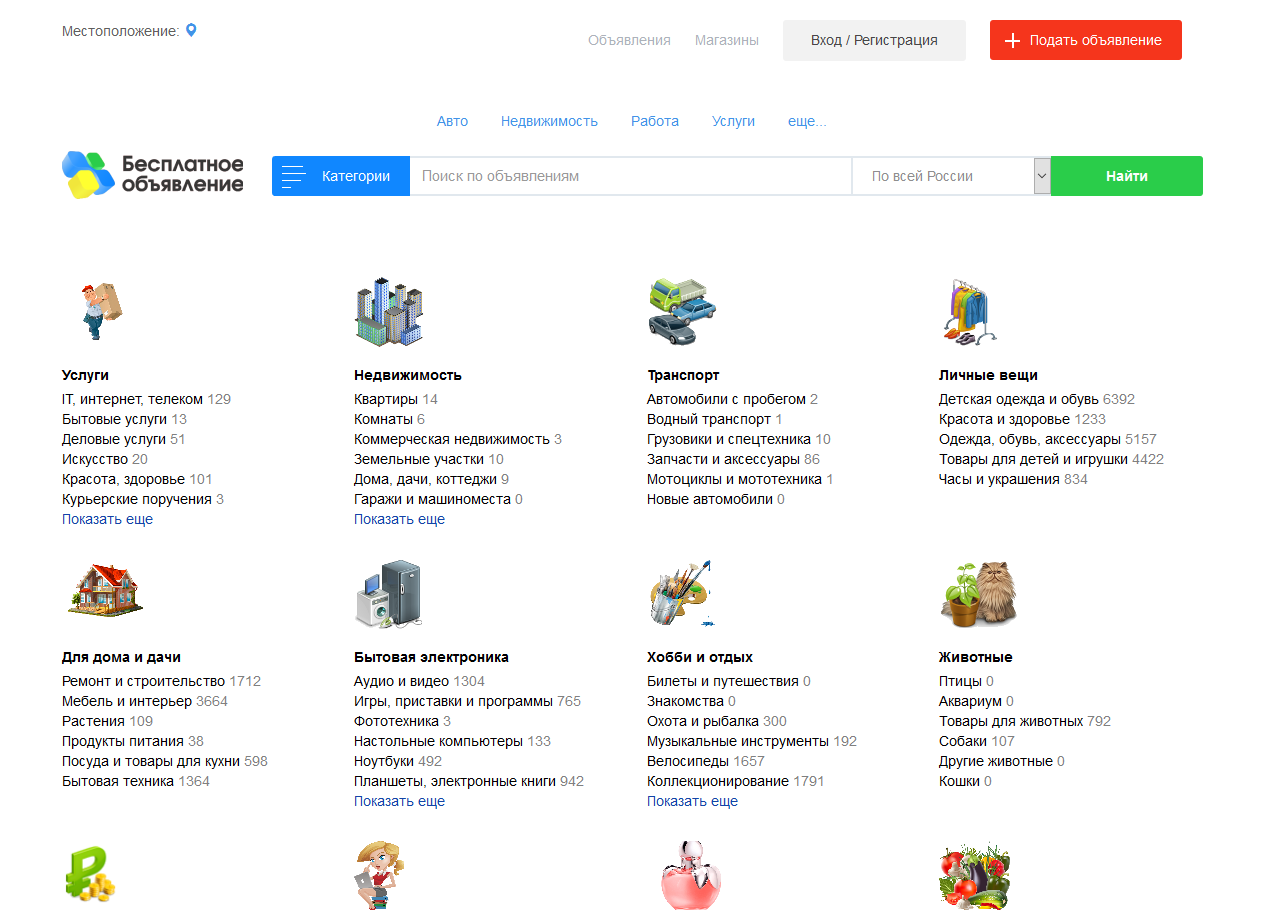Image resolution: width=1263 pixels, height=910 pixels.
Task: Select the clothing rack icon
Action: [971, 312]
